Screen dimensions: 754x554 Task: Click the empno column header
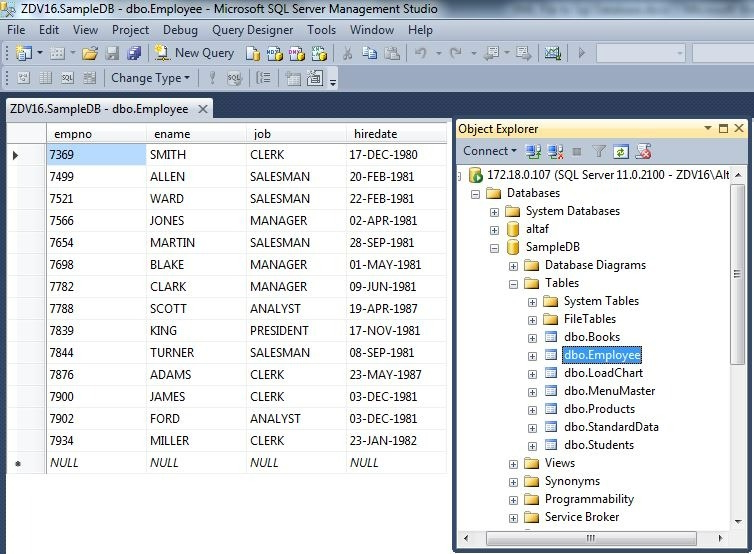pos(96,134)
